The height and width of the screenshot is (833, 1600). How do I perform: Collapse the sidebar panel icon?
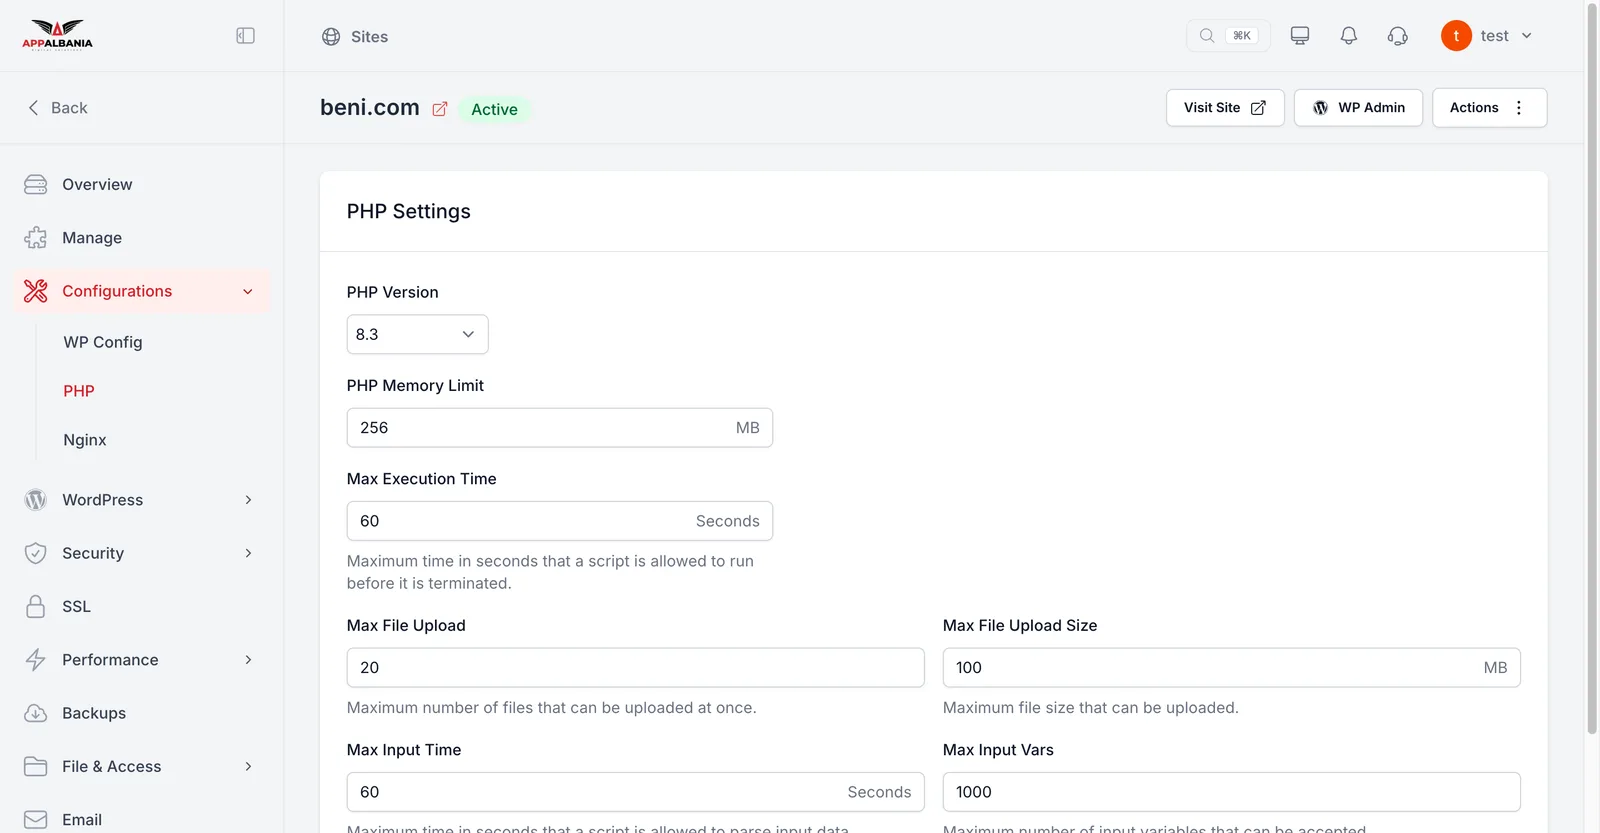pyautogui.click(x=245, y=36)
